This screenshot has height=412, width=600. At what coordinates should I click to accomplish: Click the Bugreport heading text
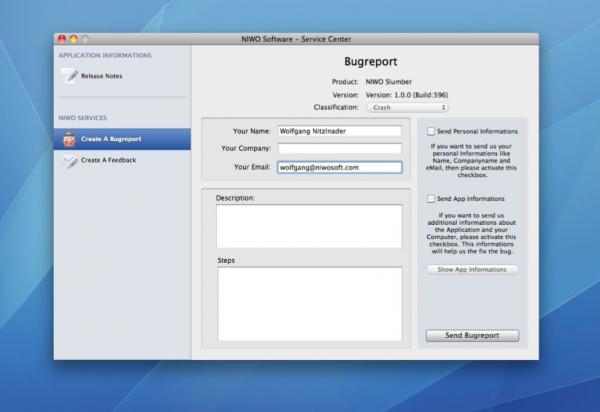pyautogui.click(x=370, y=61)
